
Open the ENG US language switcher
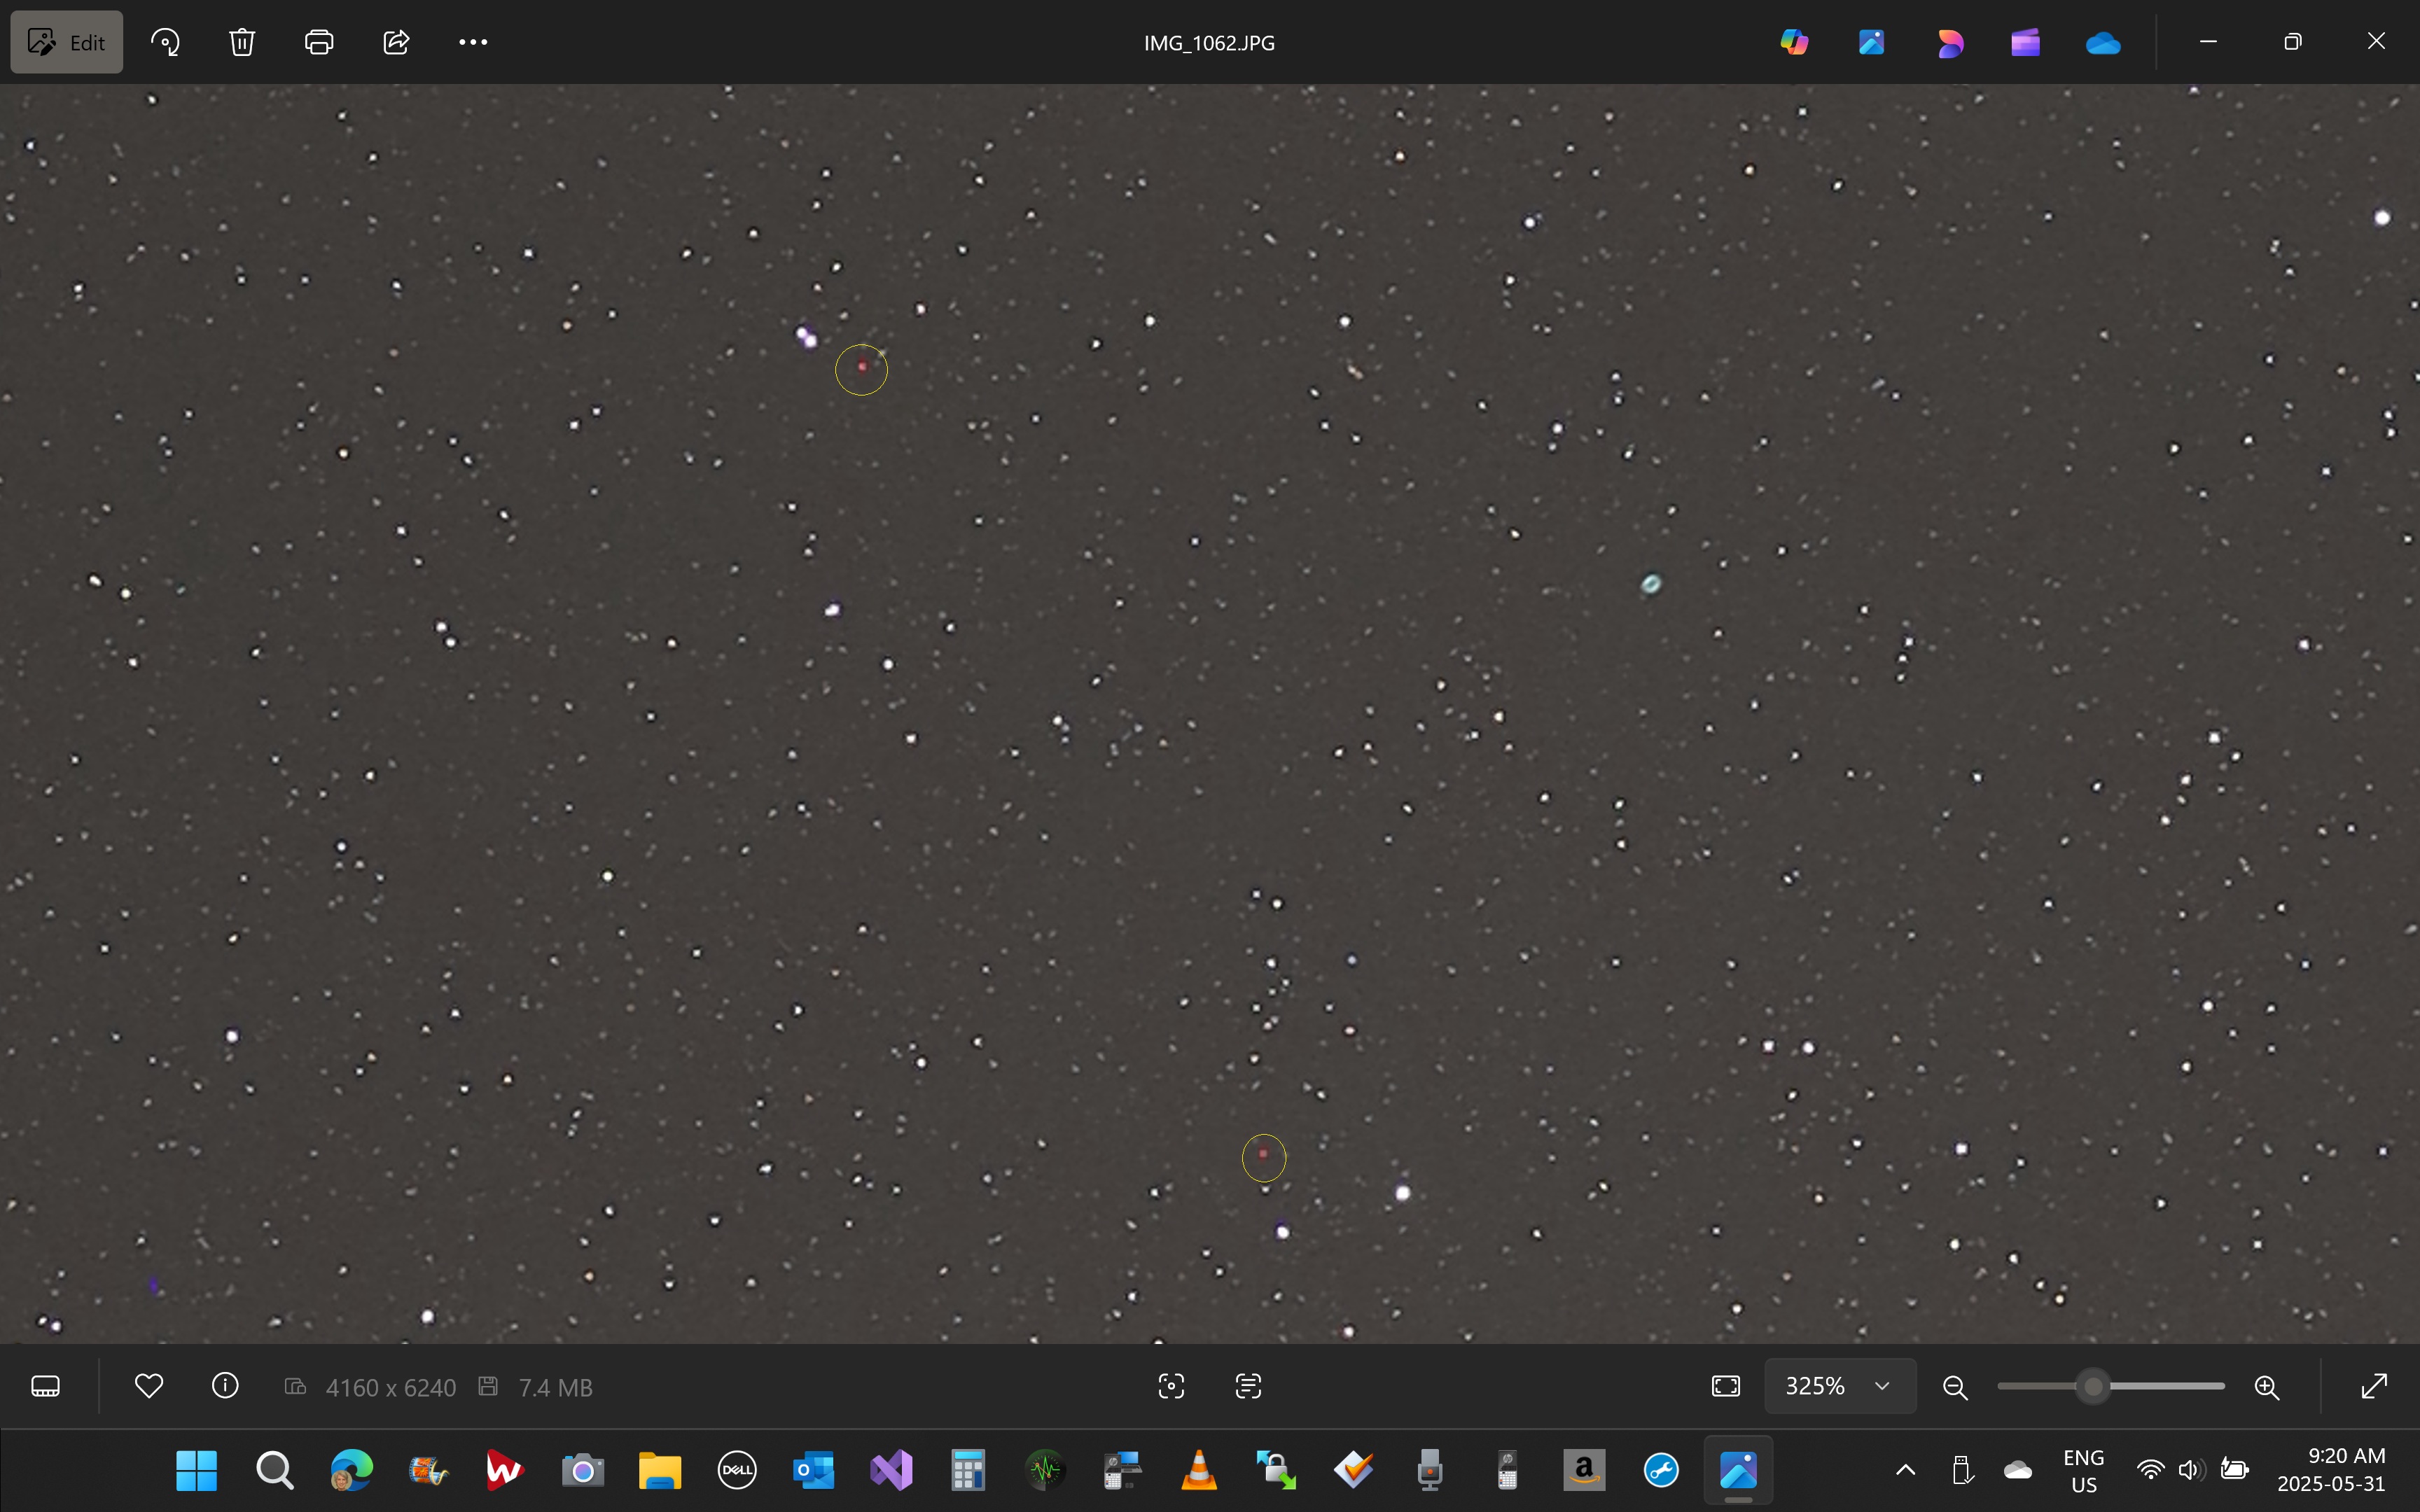click(2084, 1470)
